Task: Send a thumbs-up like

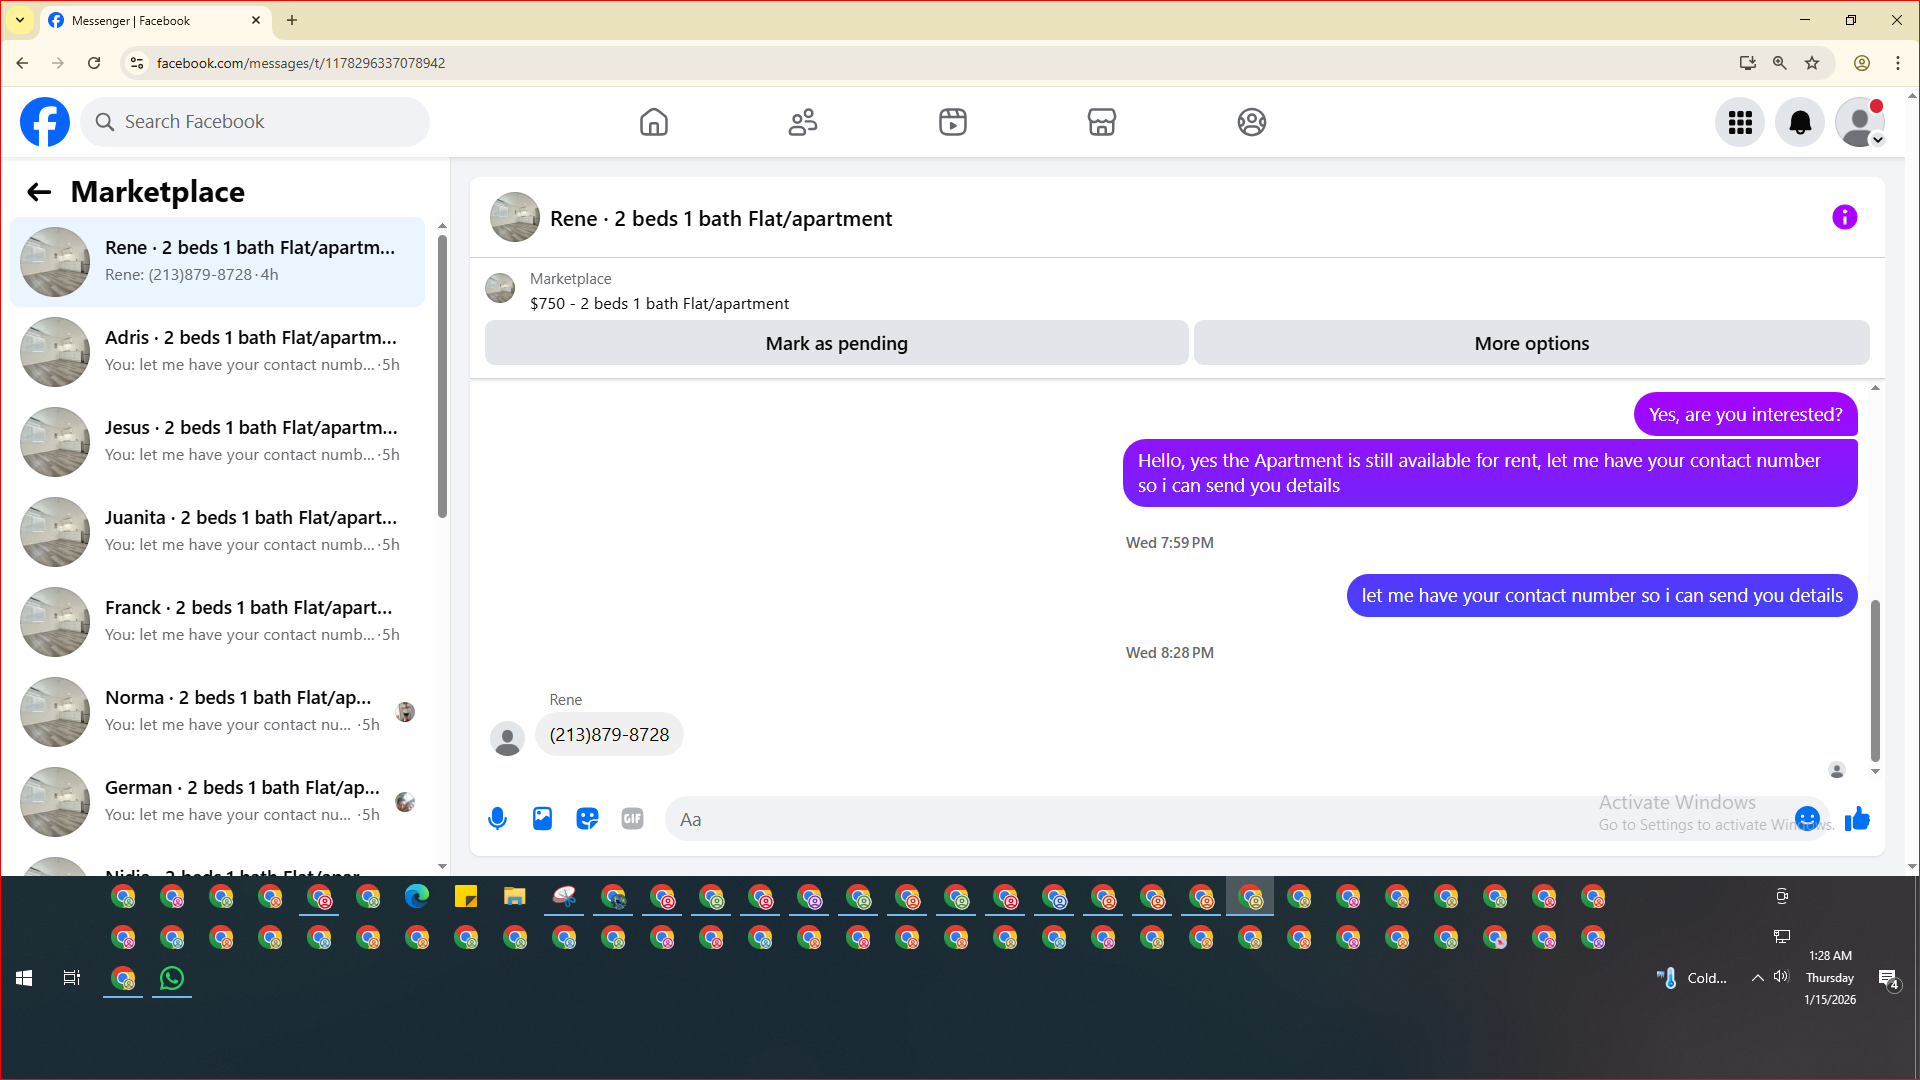Action: point(1857,819)
